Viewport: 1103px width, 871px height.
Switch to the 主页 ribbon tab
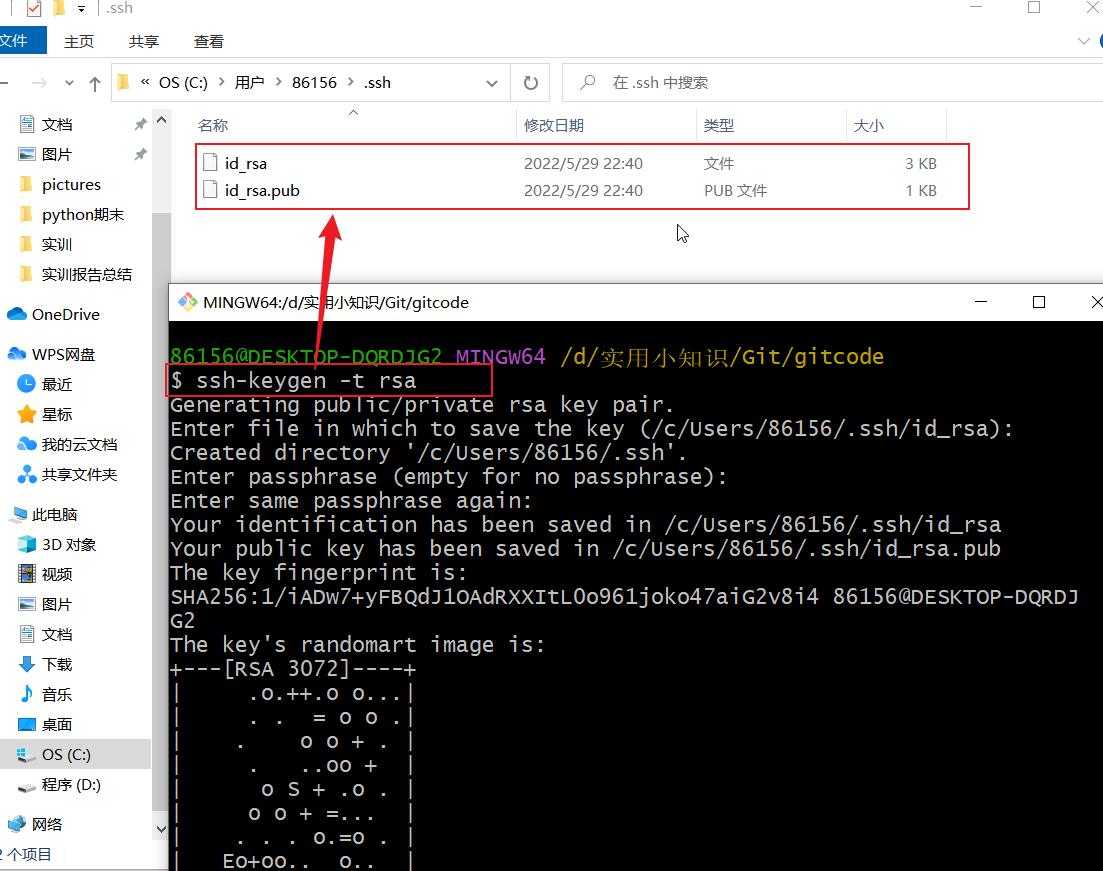pos(79,42)
